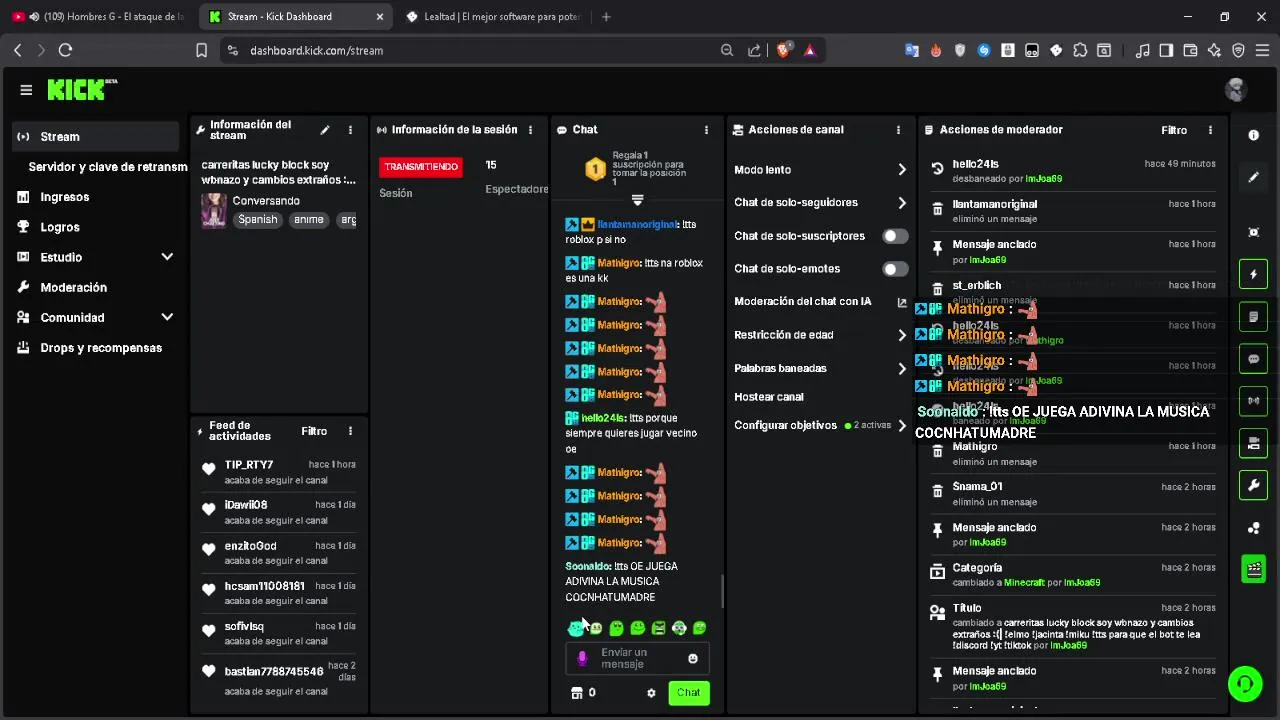Click the Enviar un mensaje input field
This screenshot has width=1280, height=720.
(637, 658)
